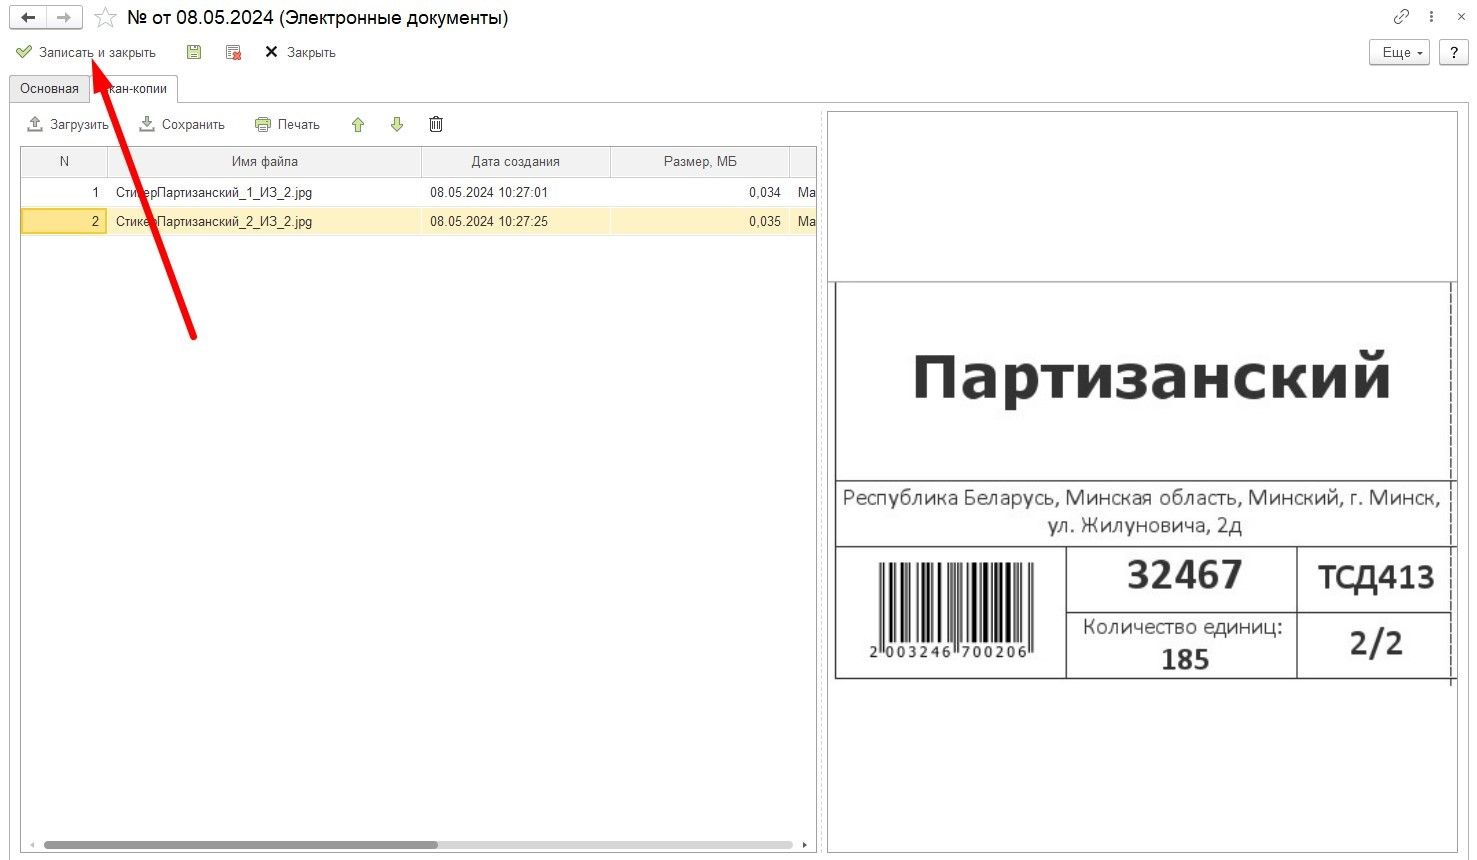Click the document icon with red mark

tap(233, 52)
